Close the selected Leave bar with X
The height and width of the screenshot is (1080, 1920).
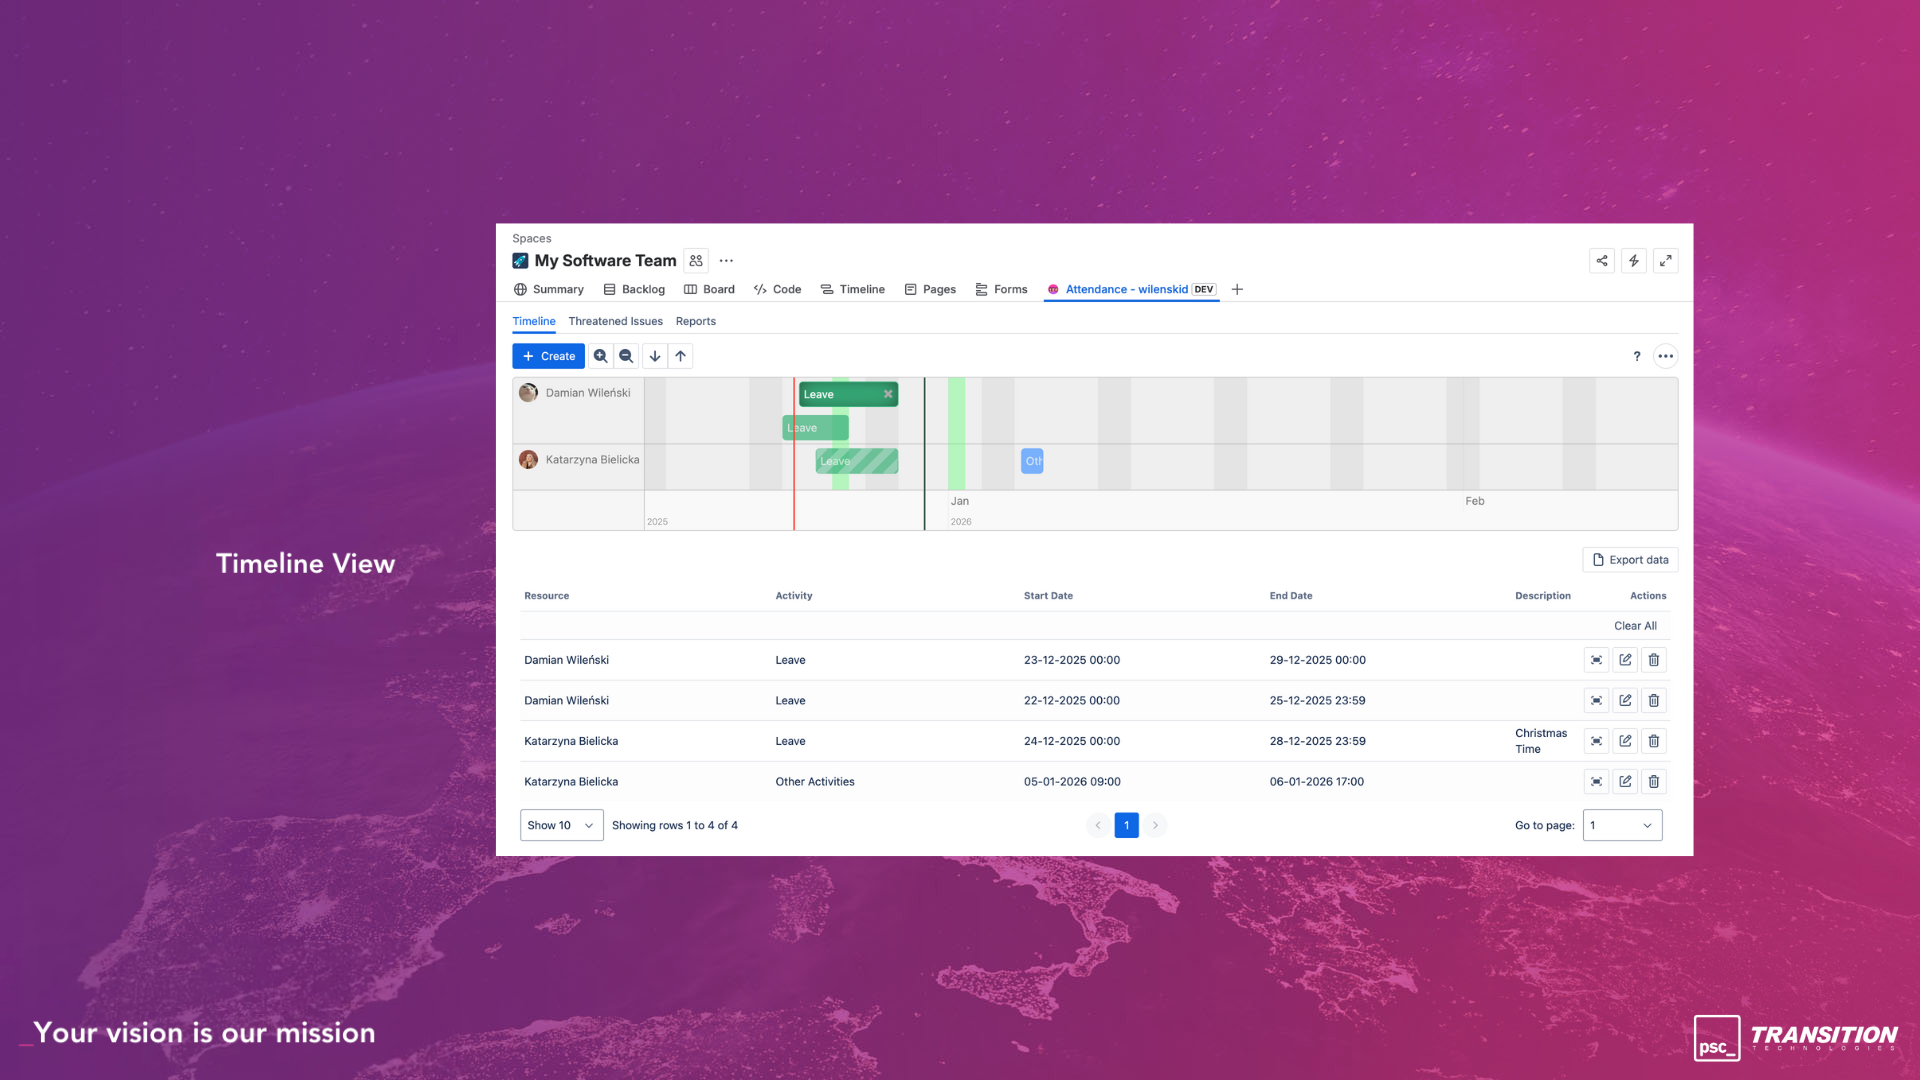coord(888,394)
